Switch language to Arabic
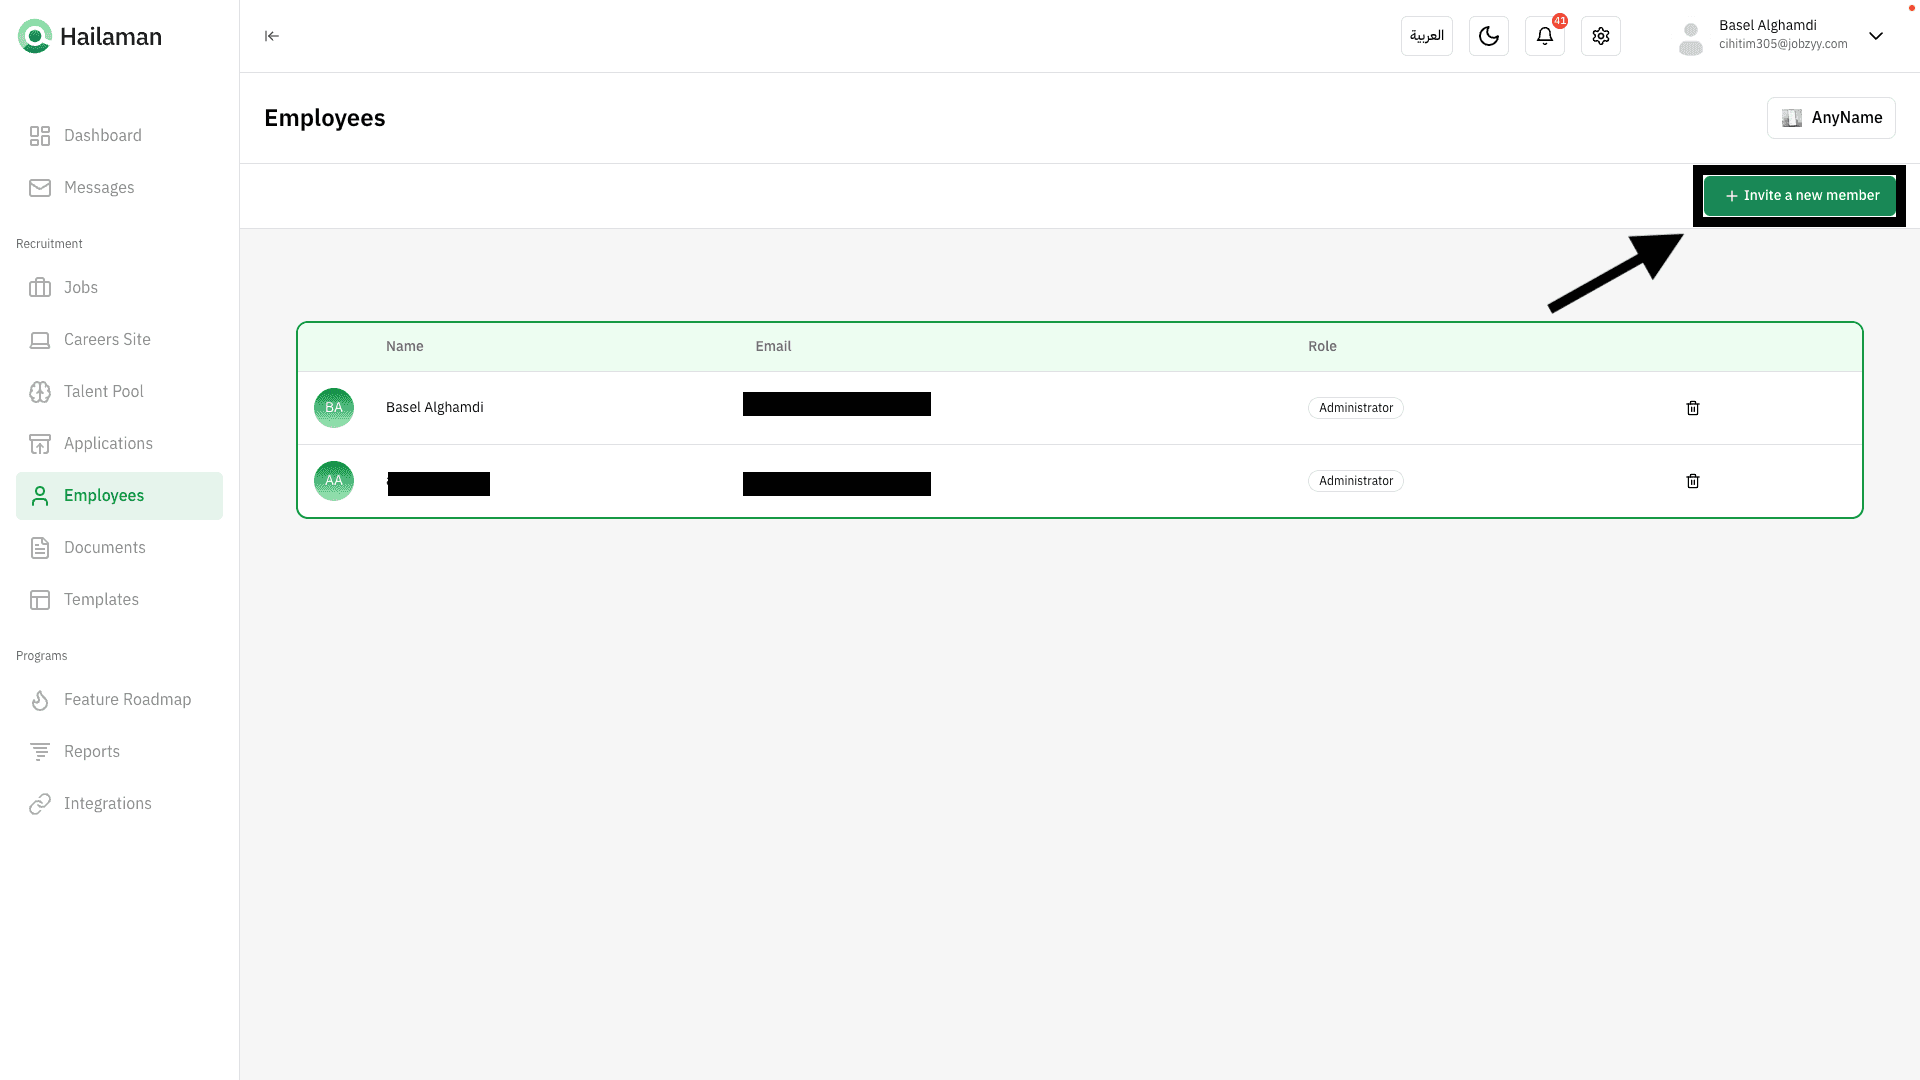The height and width of the screenshot is (1080, 1920). pyautogui.click(x=1426, y=36)
